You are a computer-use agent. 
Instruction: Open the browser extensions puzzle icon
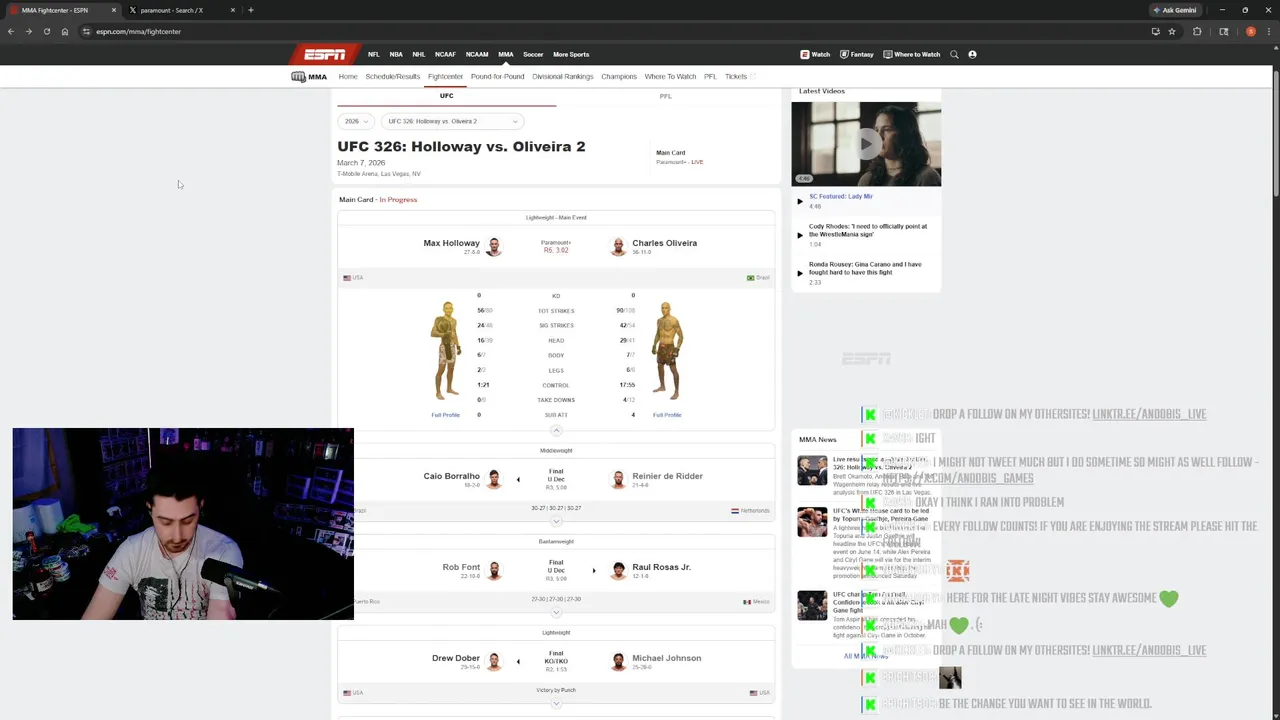[x=1197, y=31]
